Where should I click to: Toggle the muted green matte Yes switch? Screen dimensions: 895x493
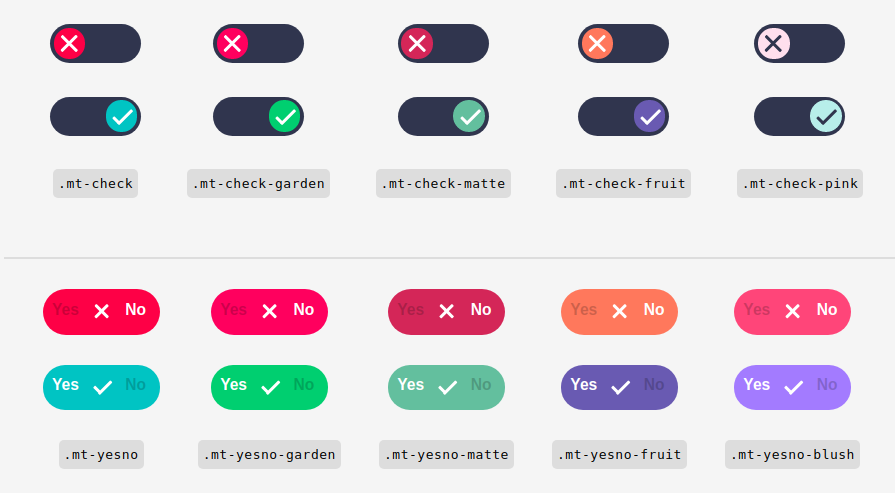pyautogui.click(x=446, y=387)
